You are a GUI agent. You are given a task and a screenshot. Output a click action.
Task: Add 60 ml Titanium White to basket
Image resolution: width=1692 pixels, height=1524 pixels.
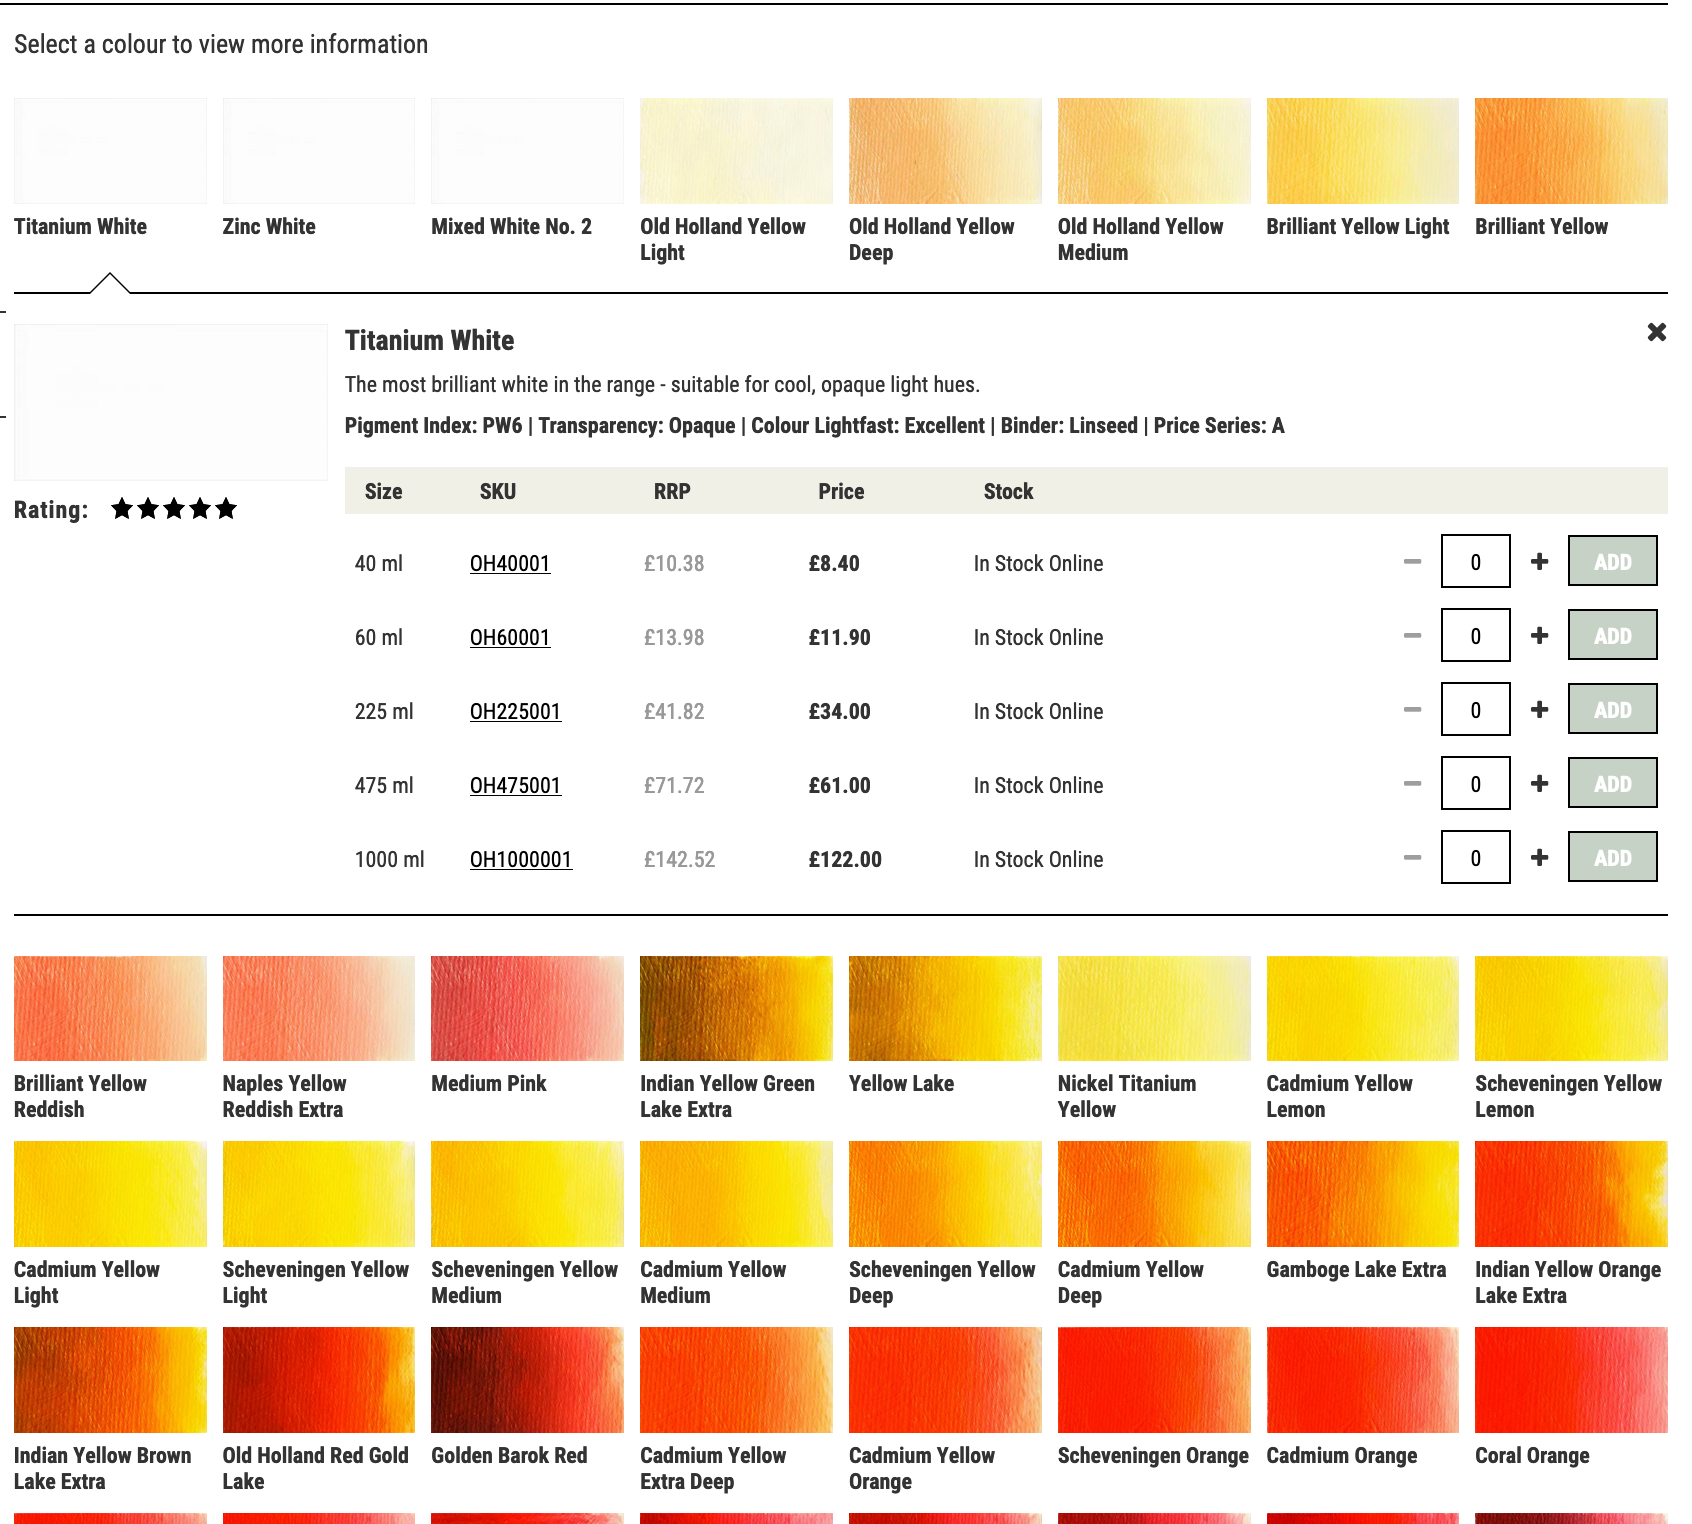(1612, 635)
